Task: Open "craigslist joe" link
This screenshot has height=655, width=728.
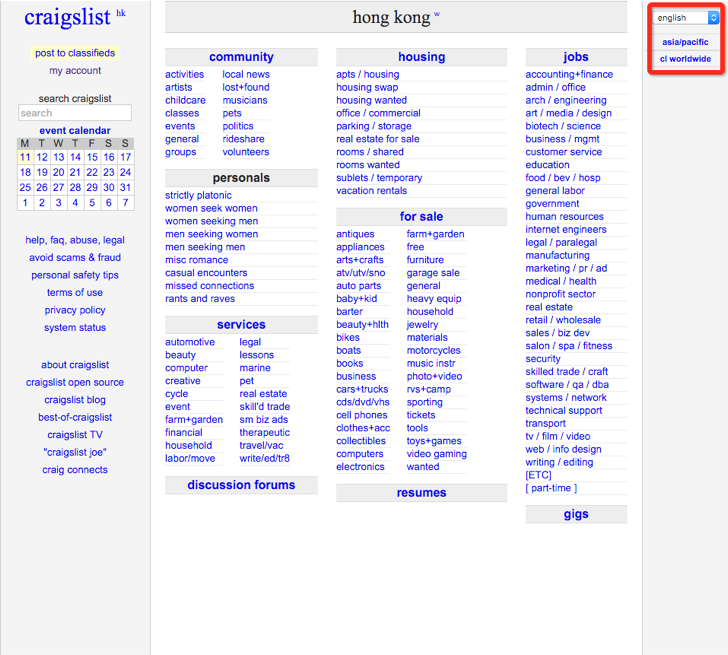Action: [x=75, y=452]
